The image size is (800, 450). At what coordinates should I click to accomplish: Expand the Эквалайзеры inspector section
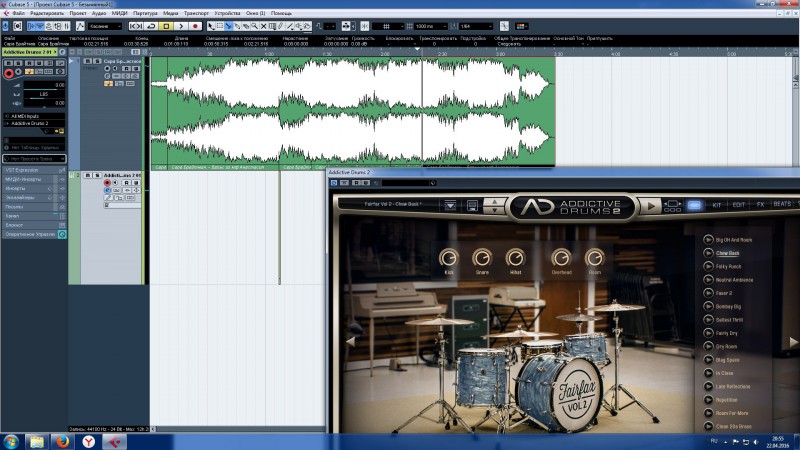click(34, 197)
